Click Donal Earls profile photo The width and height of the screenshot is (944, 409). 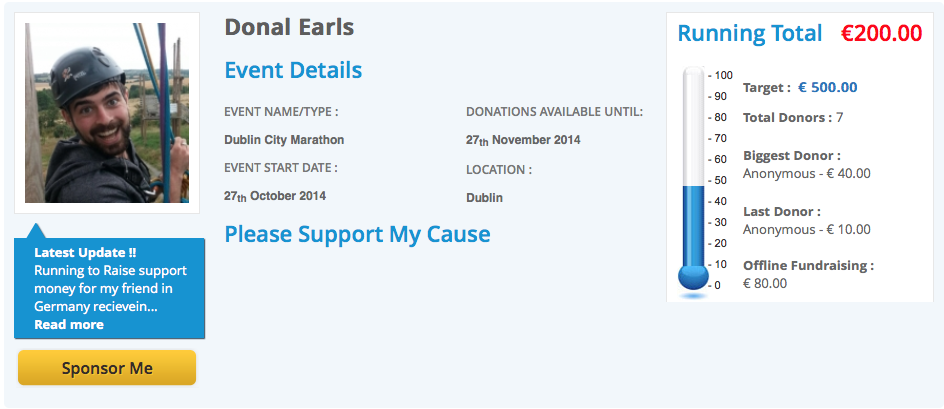click(107, 113)
